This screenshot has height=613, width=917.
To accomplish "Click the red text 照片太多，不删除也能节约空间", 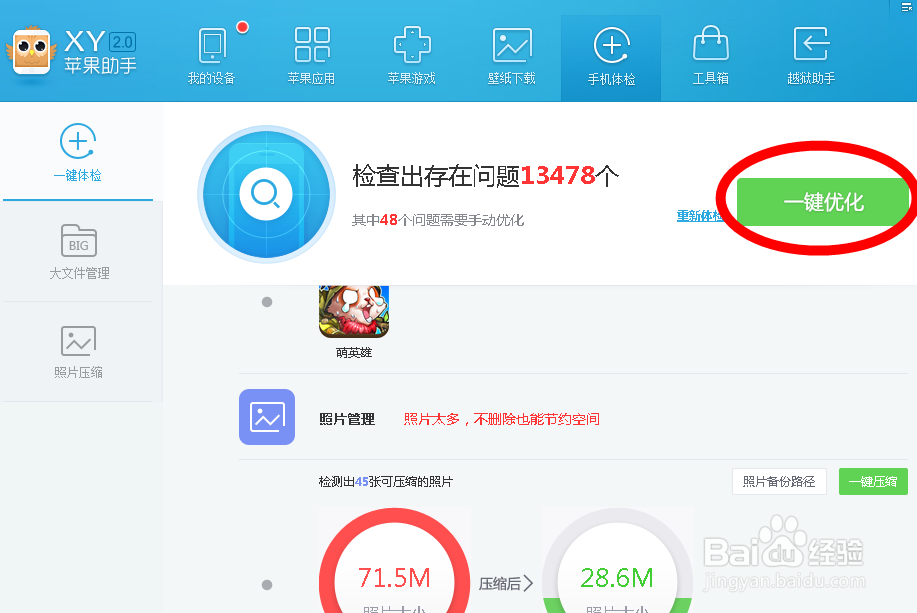I will tap(502, 419).
